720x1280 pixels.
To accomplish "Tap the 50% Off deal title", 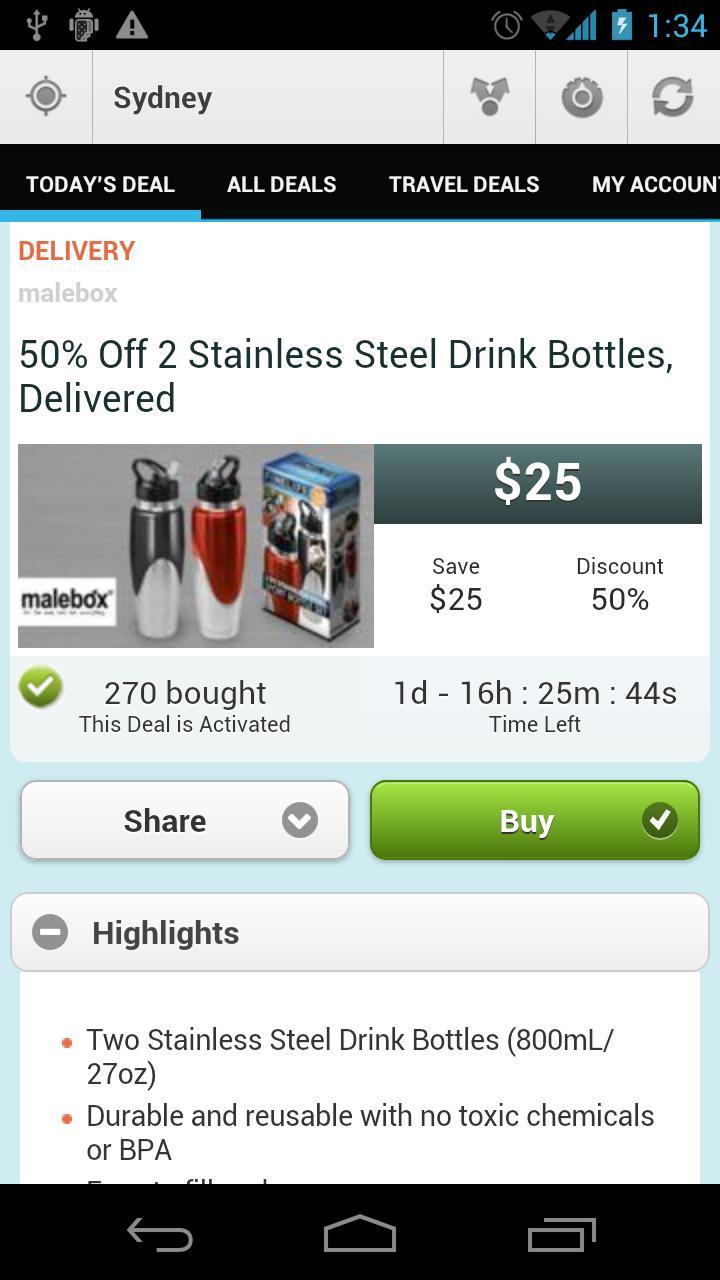I will click(x=345, y=376).
